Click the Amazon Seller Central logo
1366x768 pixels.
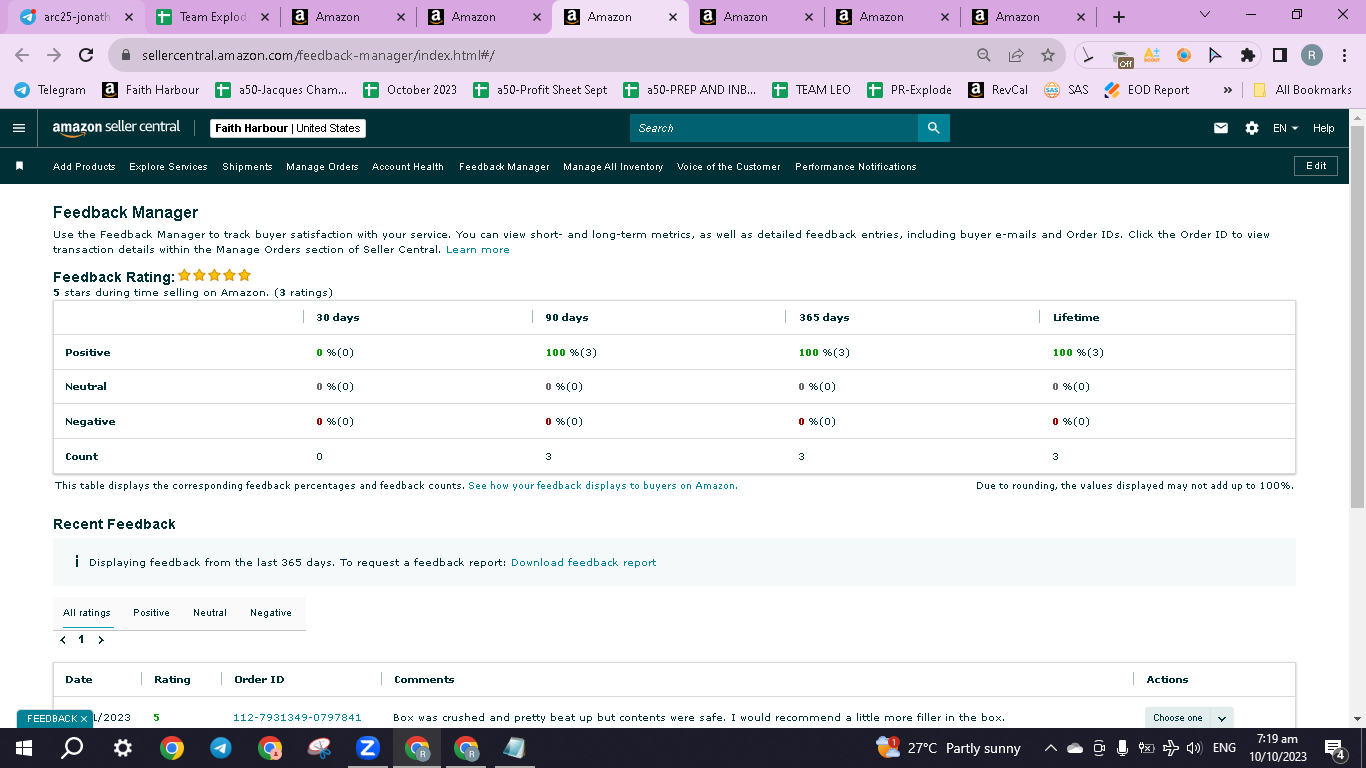116,128
